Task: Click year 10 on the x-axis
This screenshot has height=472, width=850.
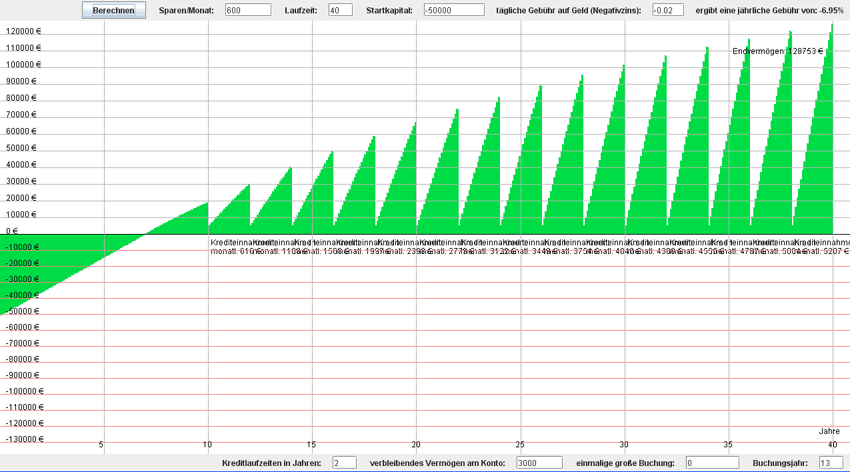Action: 208,444
